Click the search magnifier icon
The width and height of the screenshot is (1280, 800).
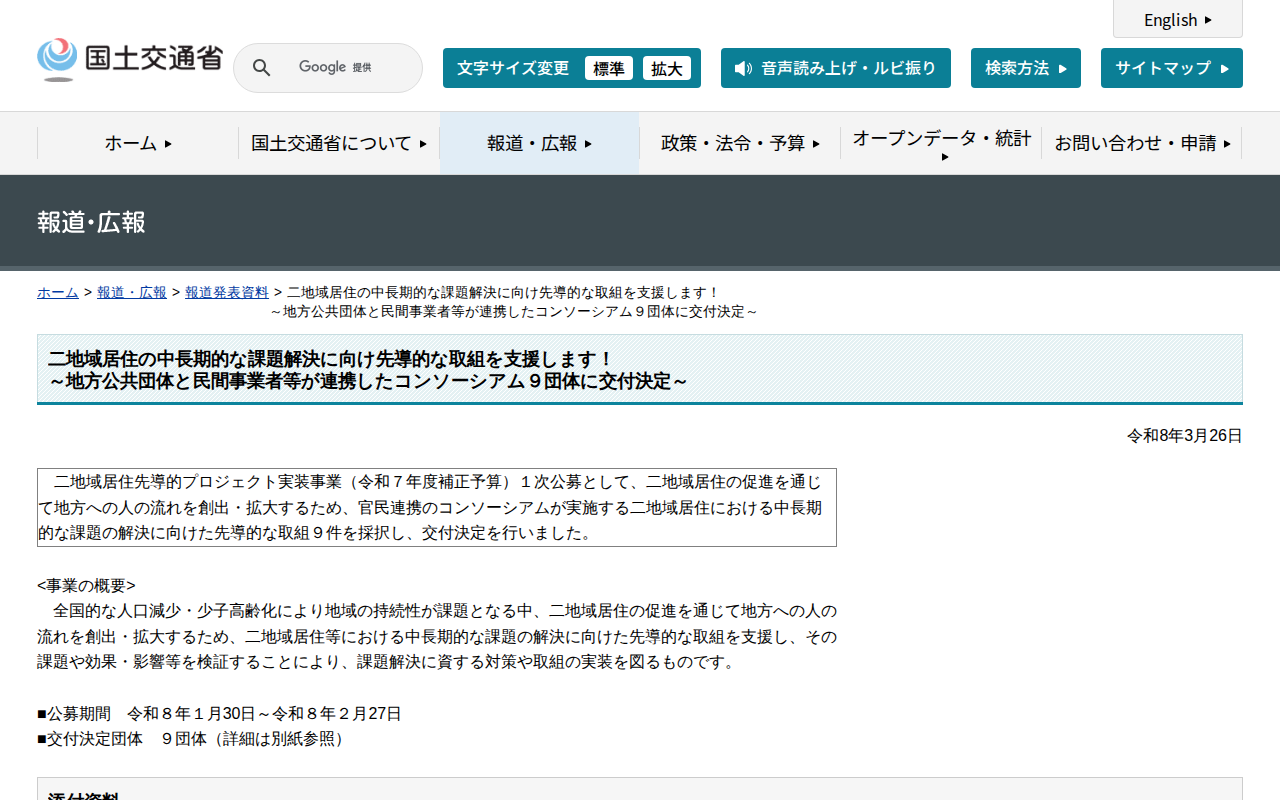(261, 68)
